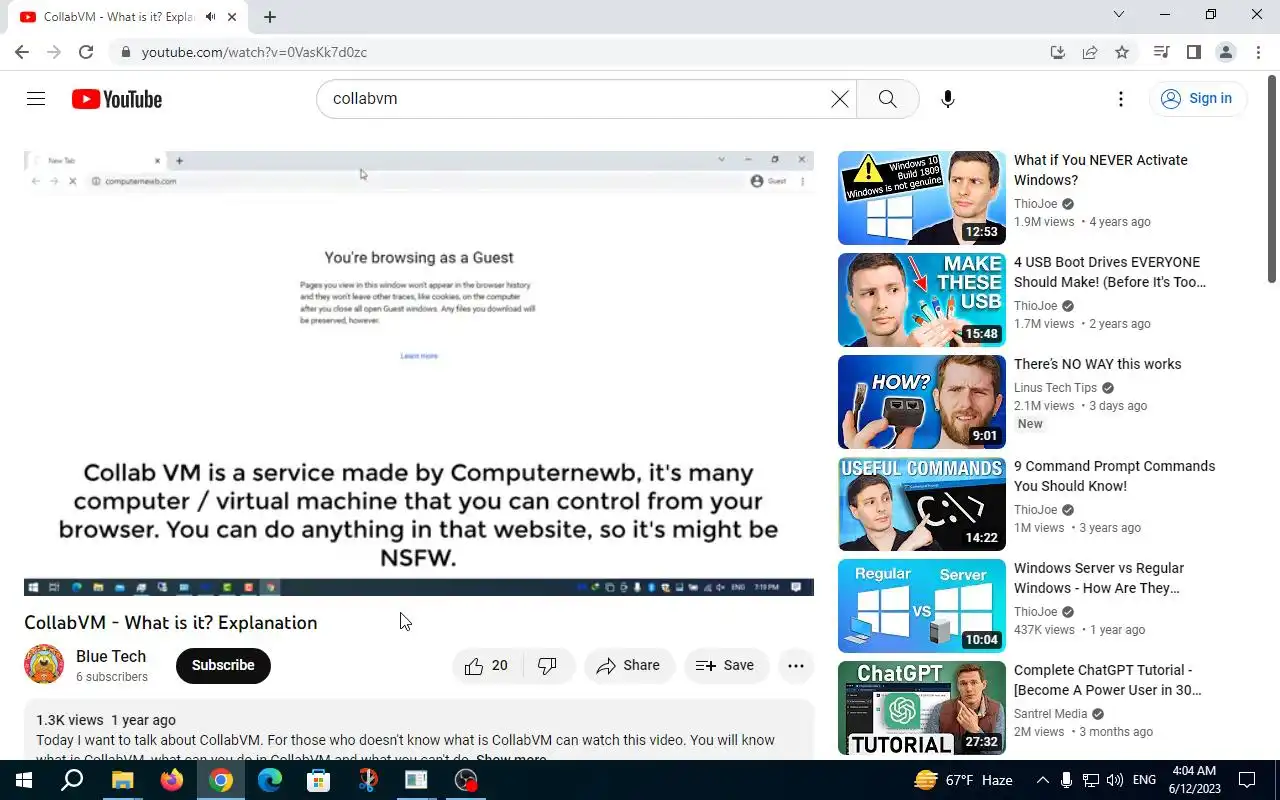Open Linus Tech Tips channel link
Viewport: 1280px width, 800px height.
(1056, 388)
